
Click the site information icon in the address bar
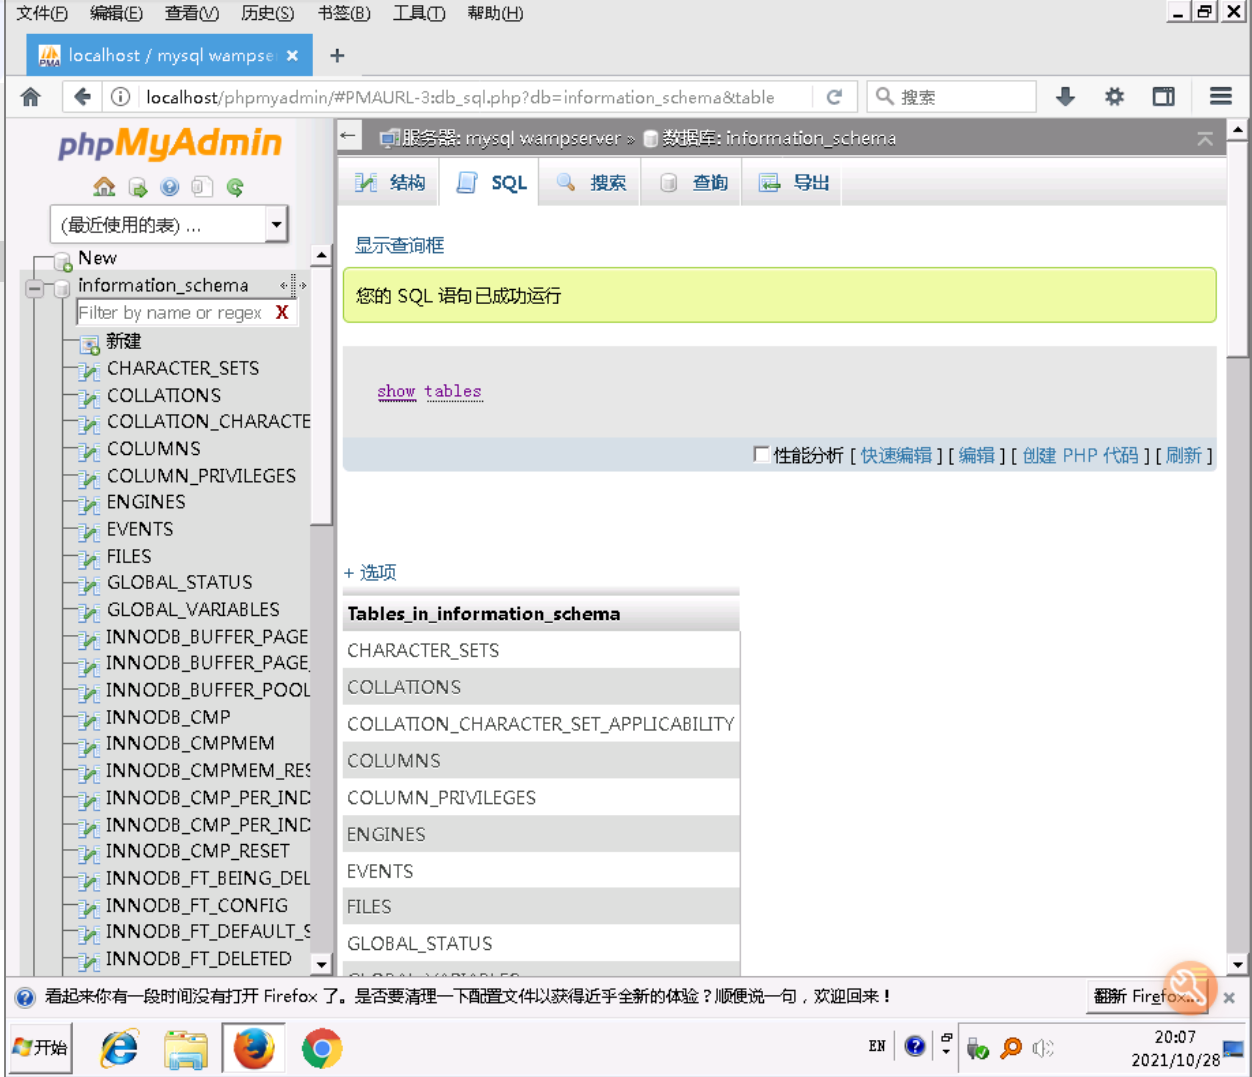coord(120,97)
